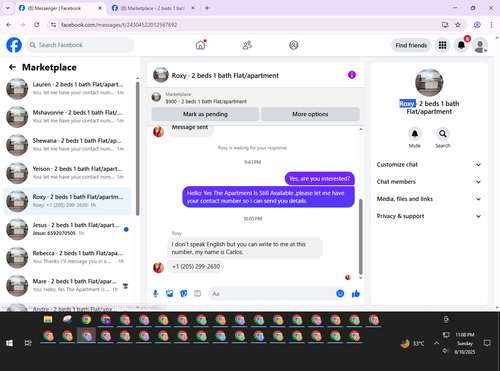Switch to Marketplace 2 beds browser tab
This screenshot has width=500, height=371.
pyautogui.click(x=153, y=8)
